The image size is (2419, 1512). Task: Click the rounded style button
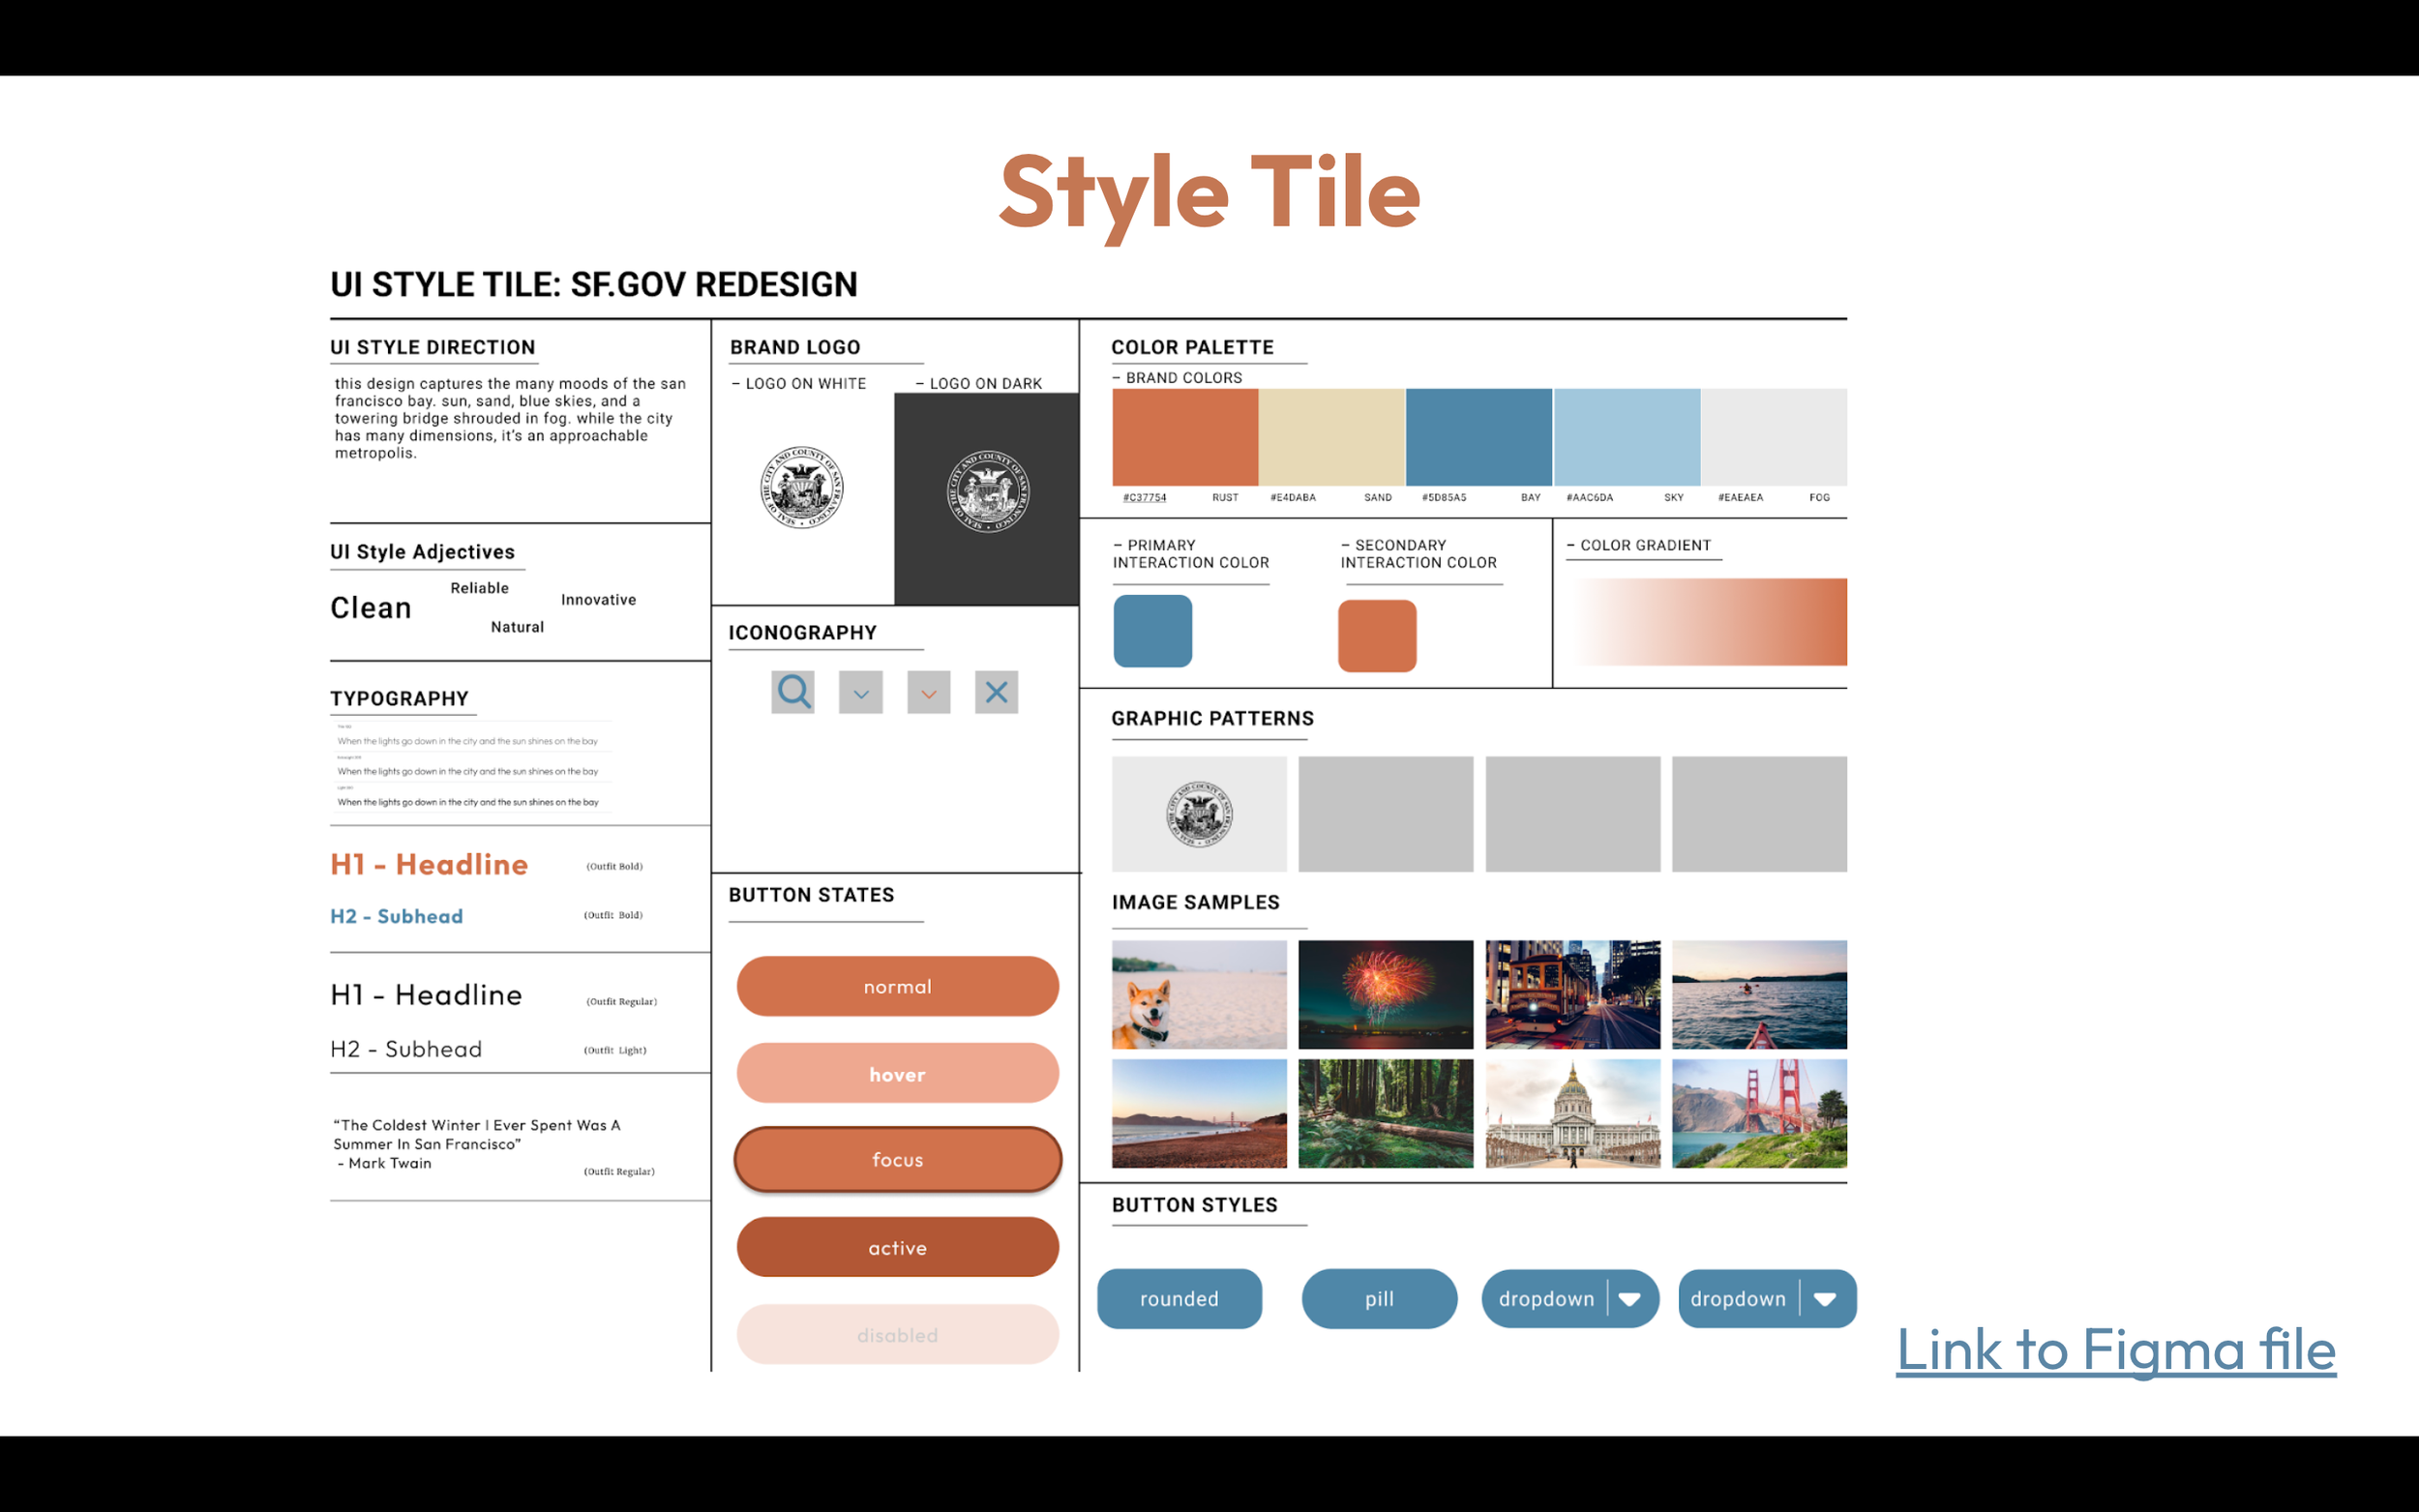click(x=1179, y=1298)
